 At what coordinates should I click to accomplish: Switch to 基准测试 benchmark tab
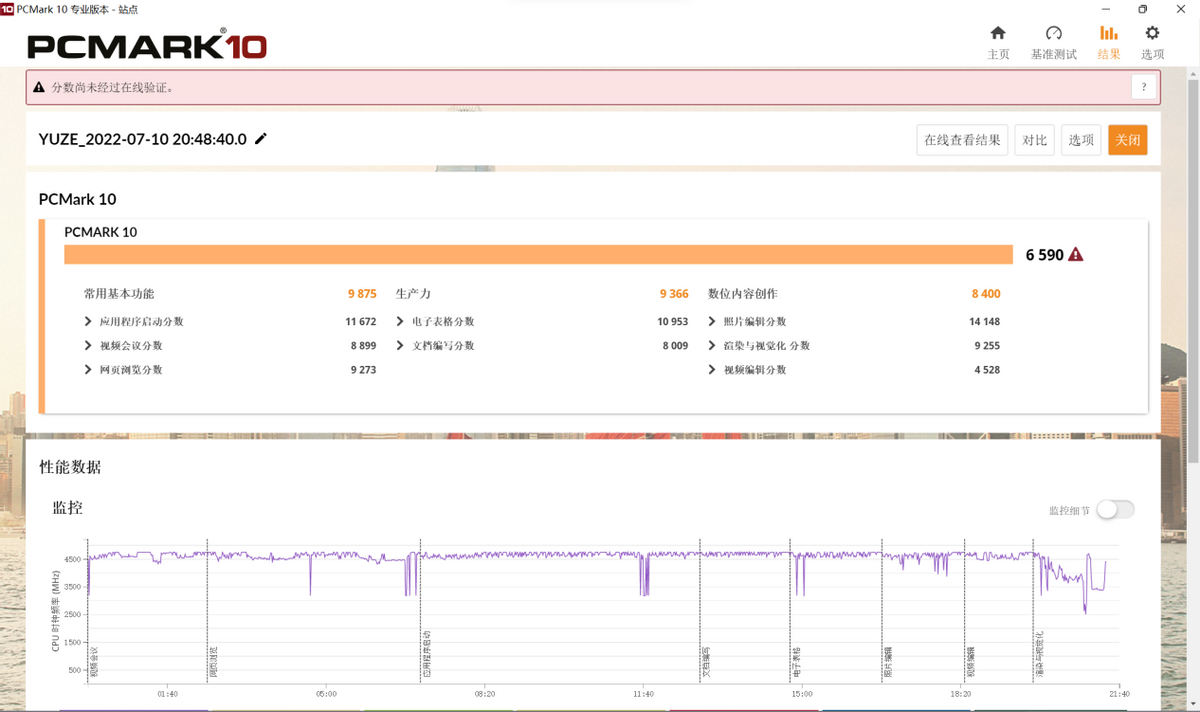pyautogui.click(x=1053, y=43)
